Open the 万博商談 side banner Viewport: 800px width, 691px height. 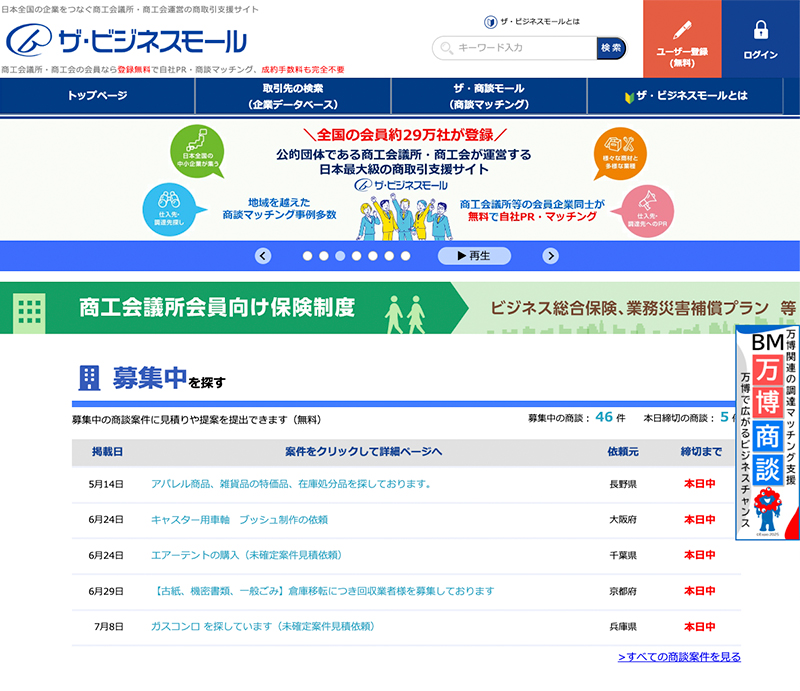[767, 433]
